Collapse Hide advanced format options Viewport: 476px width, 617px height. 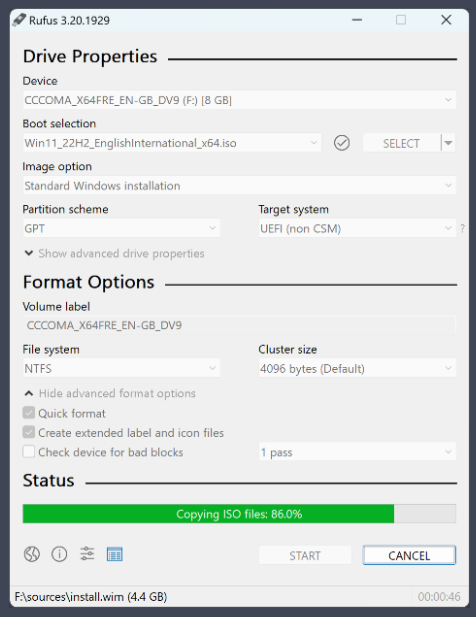click(110, 393)
